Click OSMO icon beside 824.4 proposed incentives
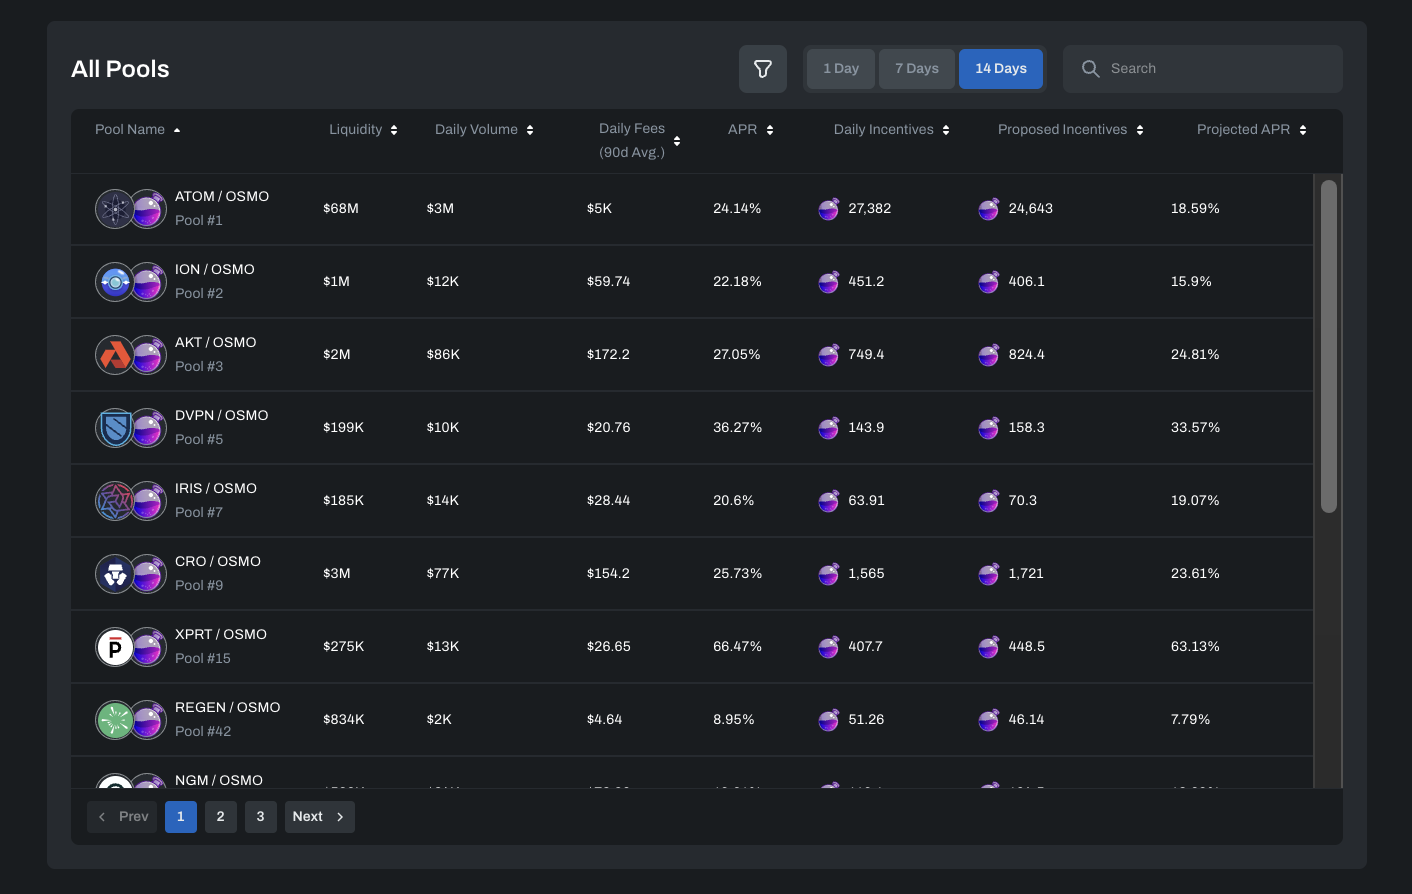 (x=989, y=355)
